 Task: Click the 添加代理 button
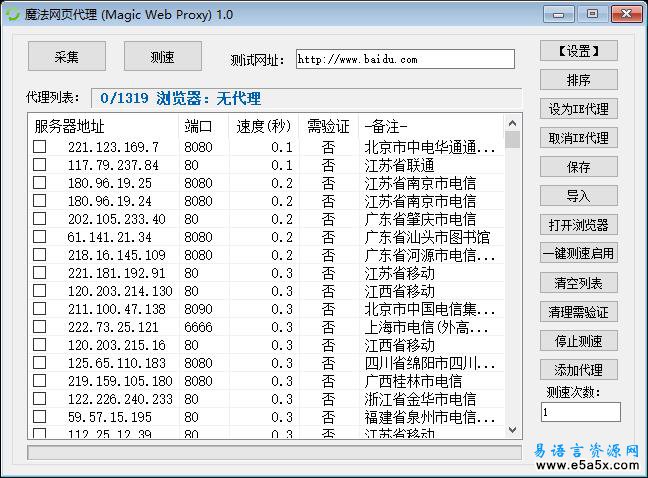pos(579,370)
